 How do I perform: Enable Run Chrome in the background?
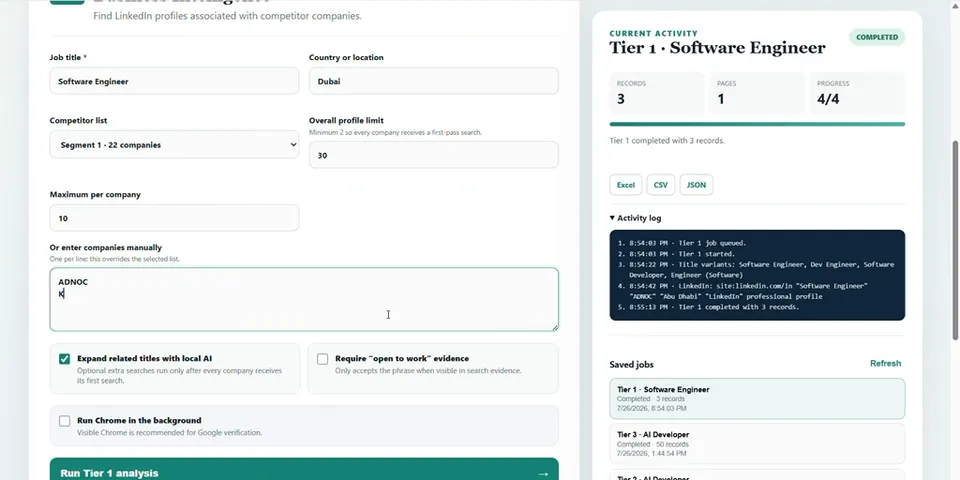point(64,421)
